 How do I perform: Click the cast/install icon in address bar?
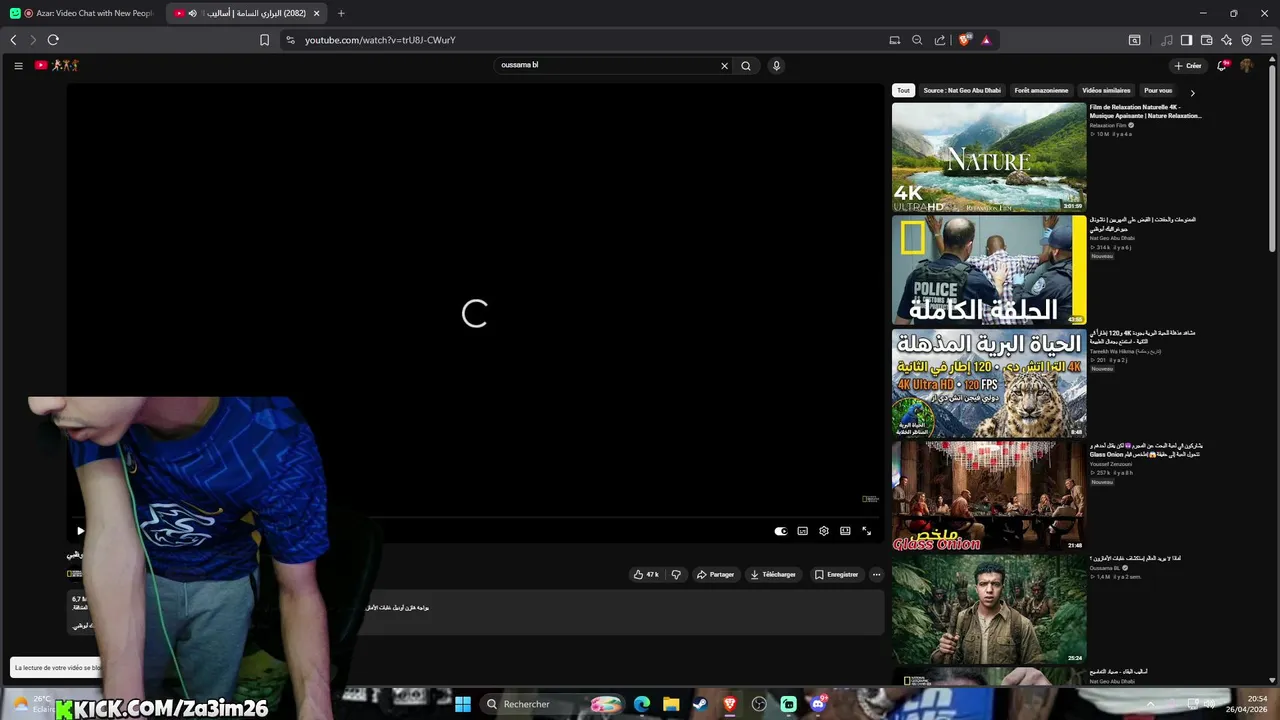(895, 40)
